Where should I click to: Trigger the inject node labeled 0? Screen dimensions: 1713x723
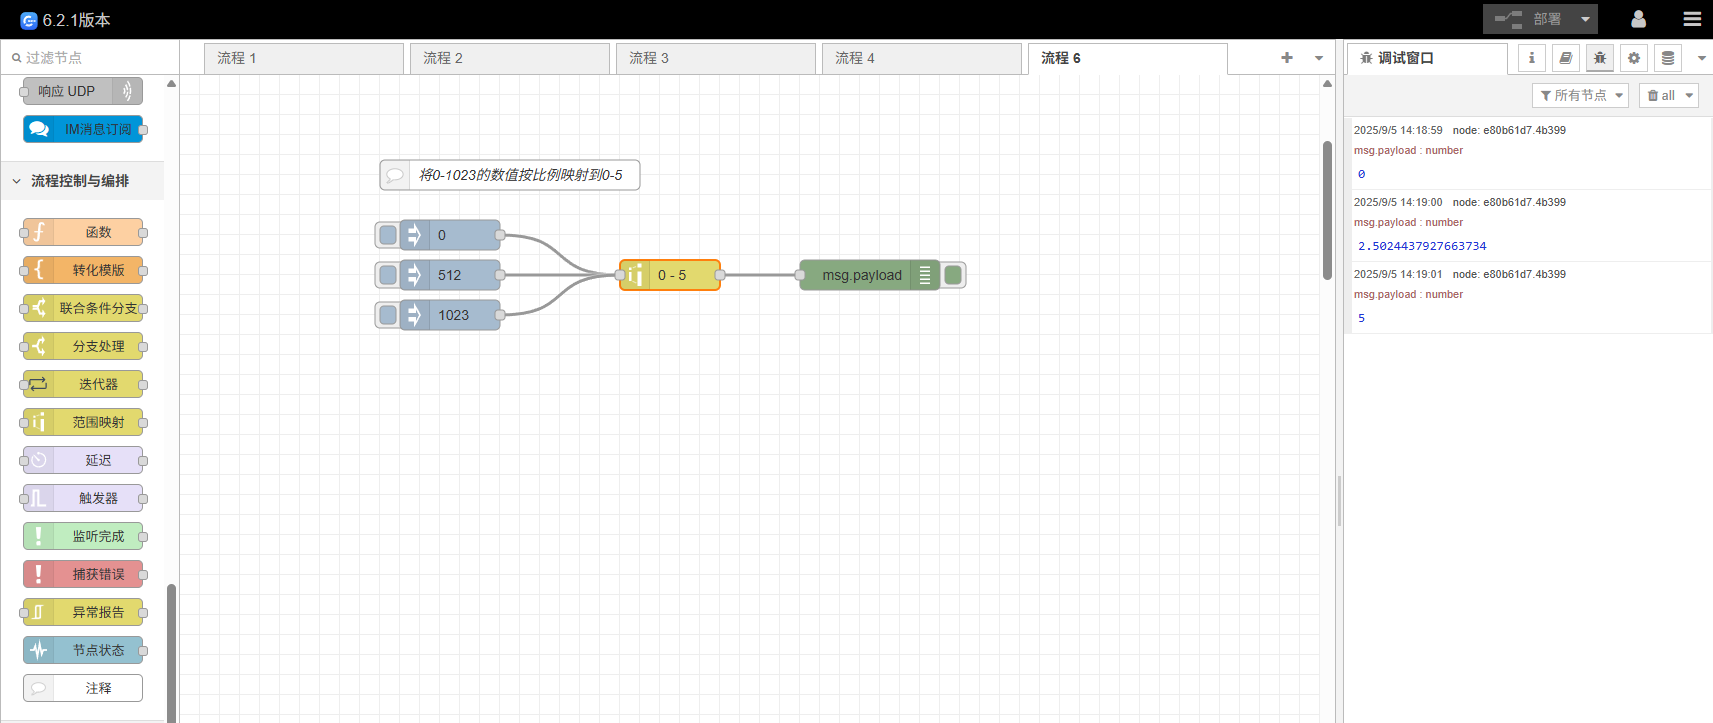click(387, 235)
